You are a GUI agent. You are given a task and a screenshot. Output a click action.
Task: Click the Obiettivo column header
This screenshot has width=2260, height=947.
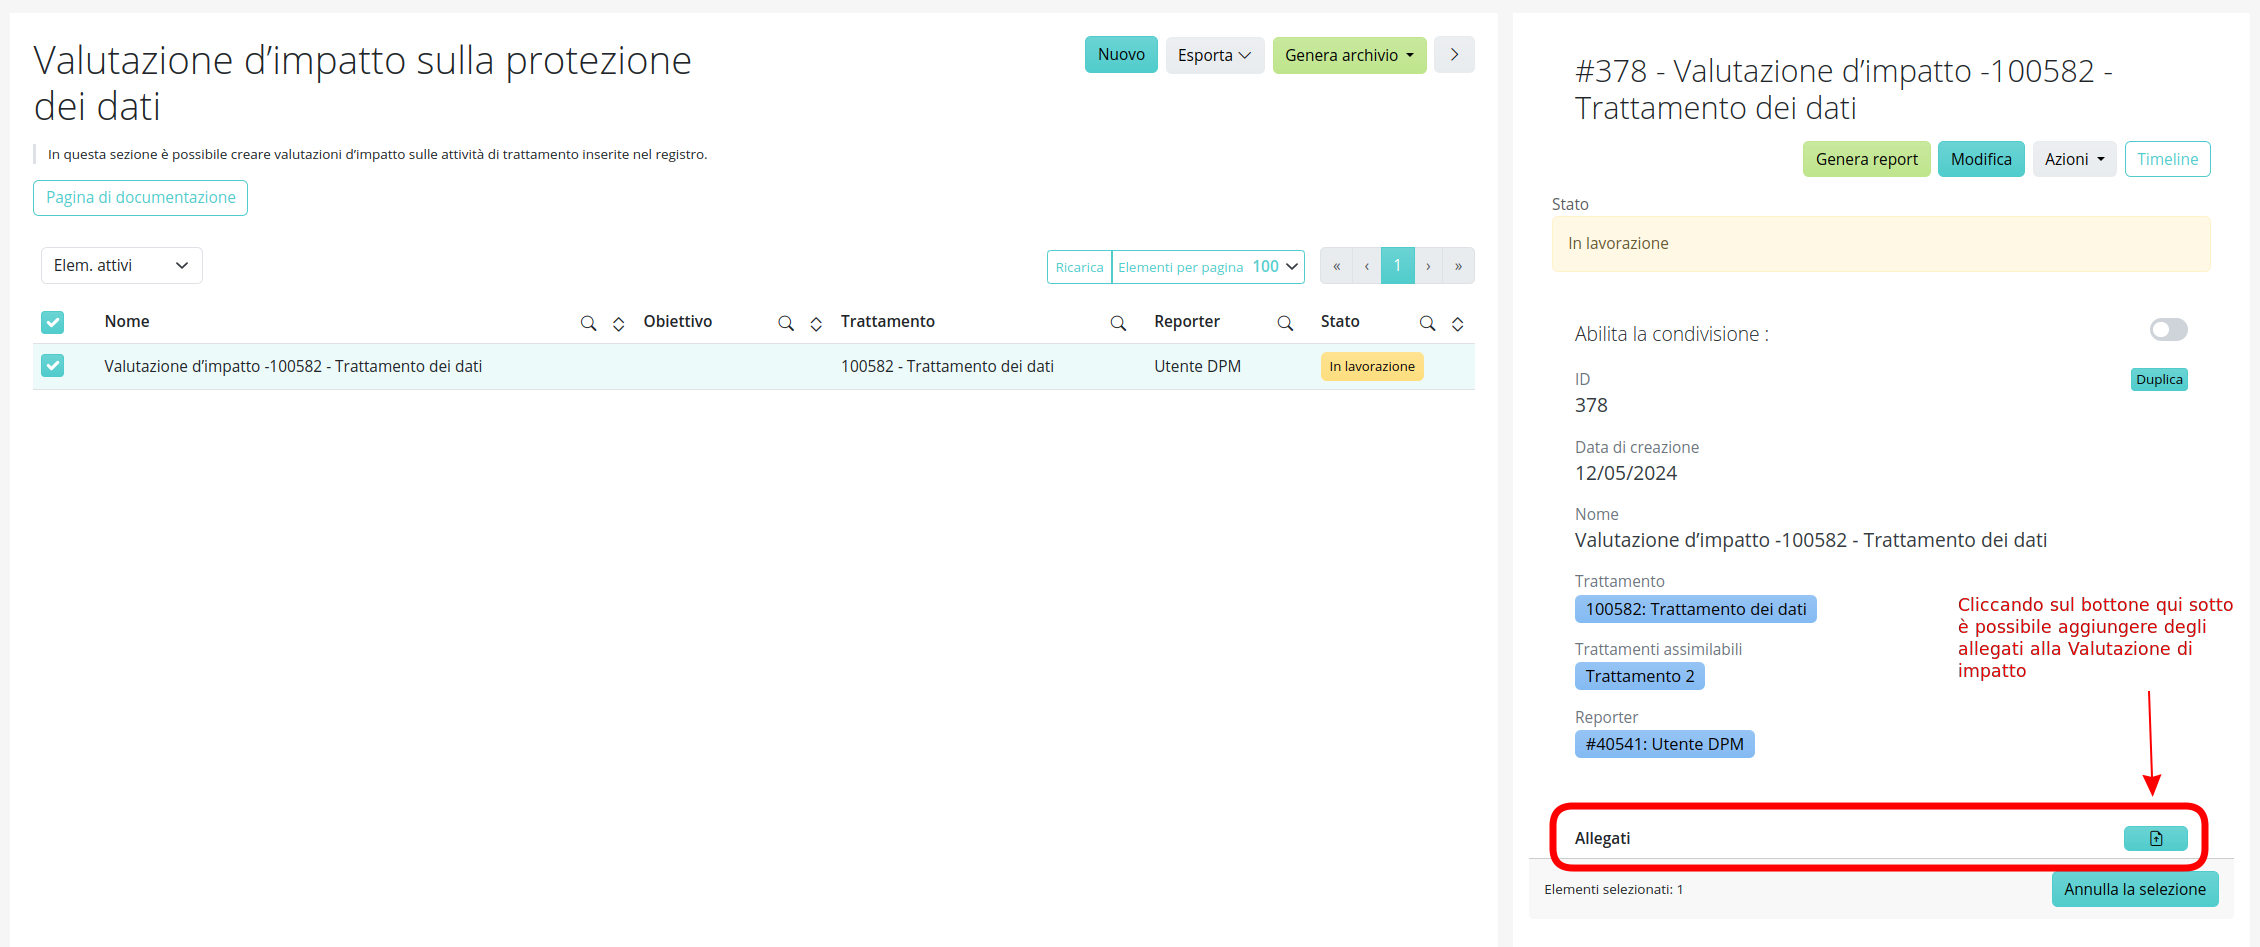pyautogui.click(x=677, y=321)
